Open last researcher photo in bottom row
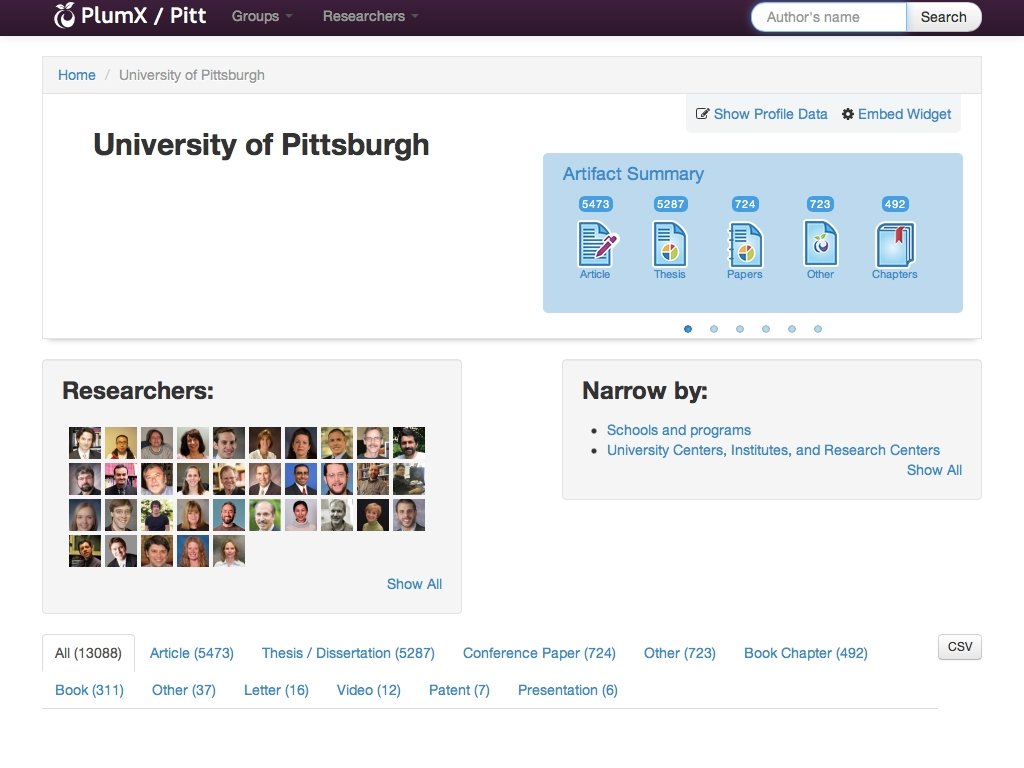Viewport: 1024px width, 768px height. 229,551
